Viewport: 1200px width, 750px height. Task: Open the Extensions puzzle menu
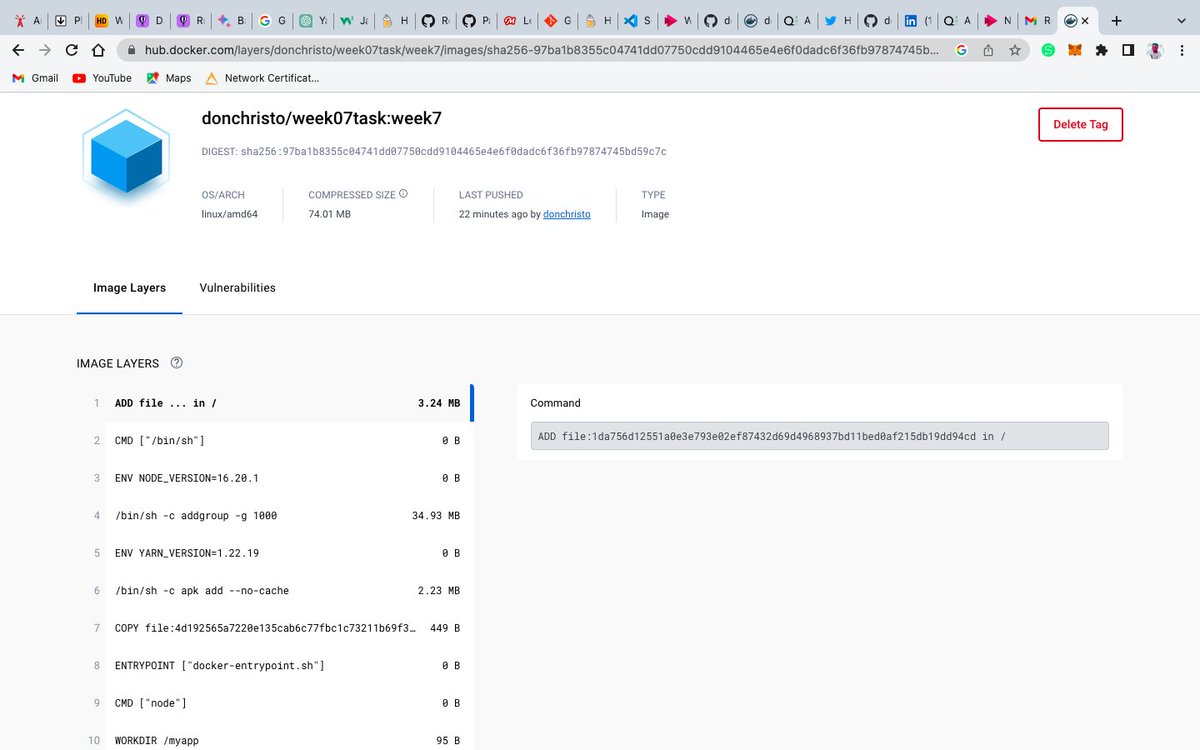[1101, 50]
